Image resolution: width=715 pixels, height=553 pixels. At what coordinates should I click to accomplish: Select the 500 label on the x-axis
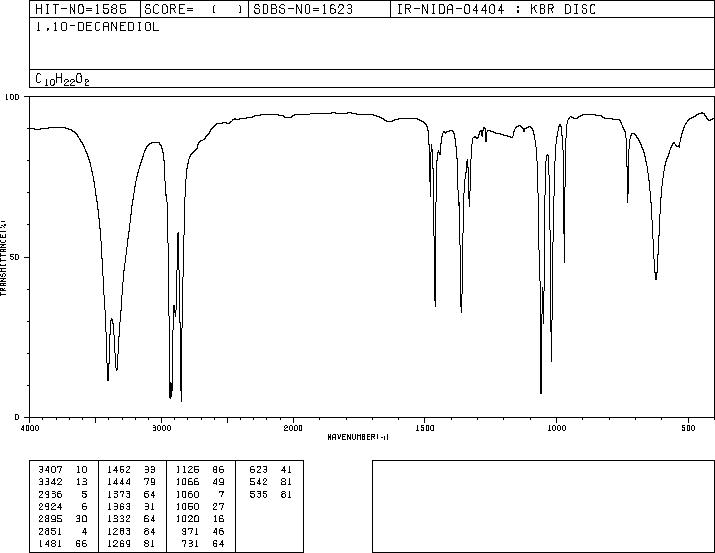click(688, 428)
